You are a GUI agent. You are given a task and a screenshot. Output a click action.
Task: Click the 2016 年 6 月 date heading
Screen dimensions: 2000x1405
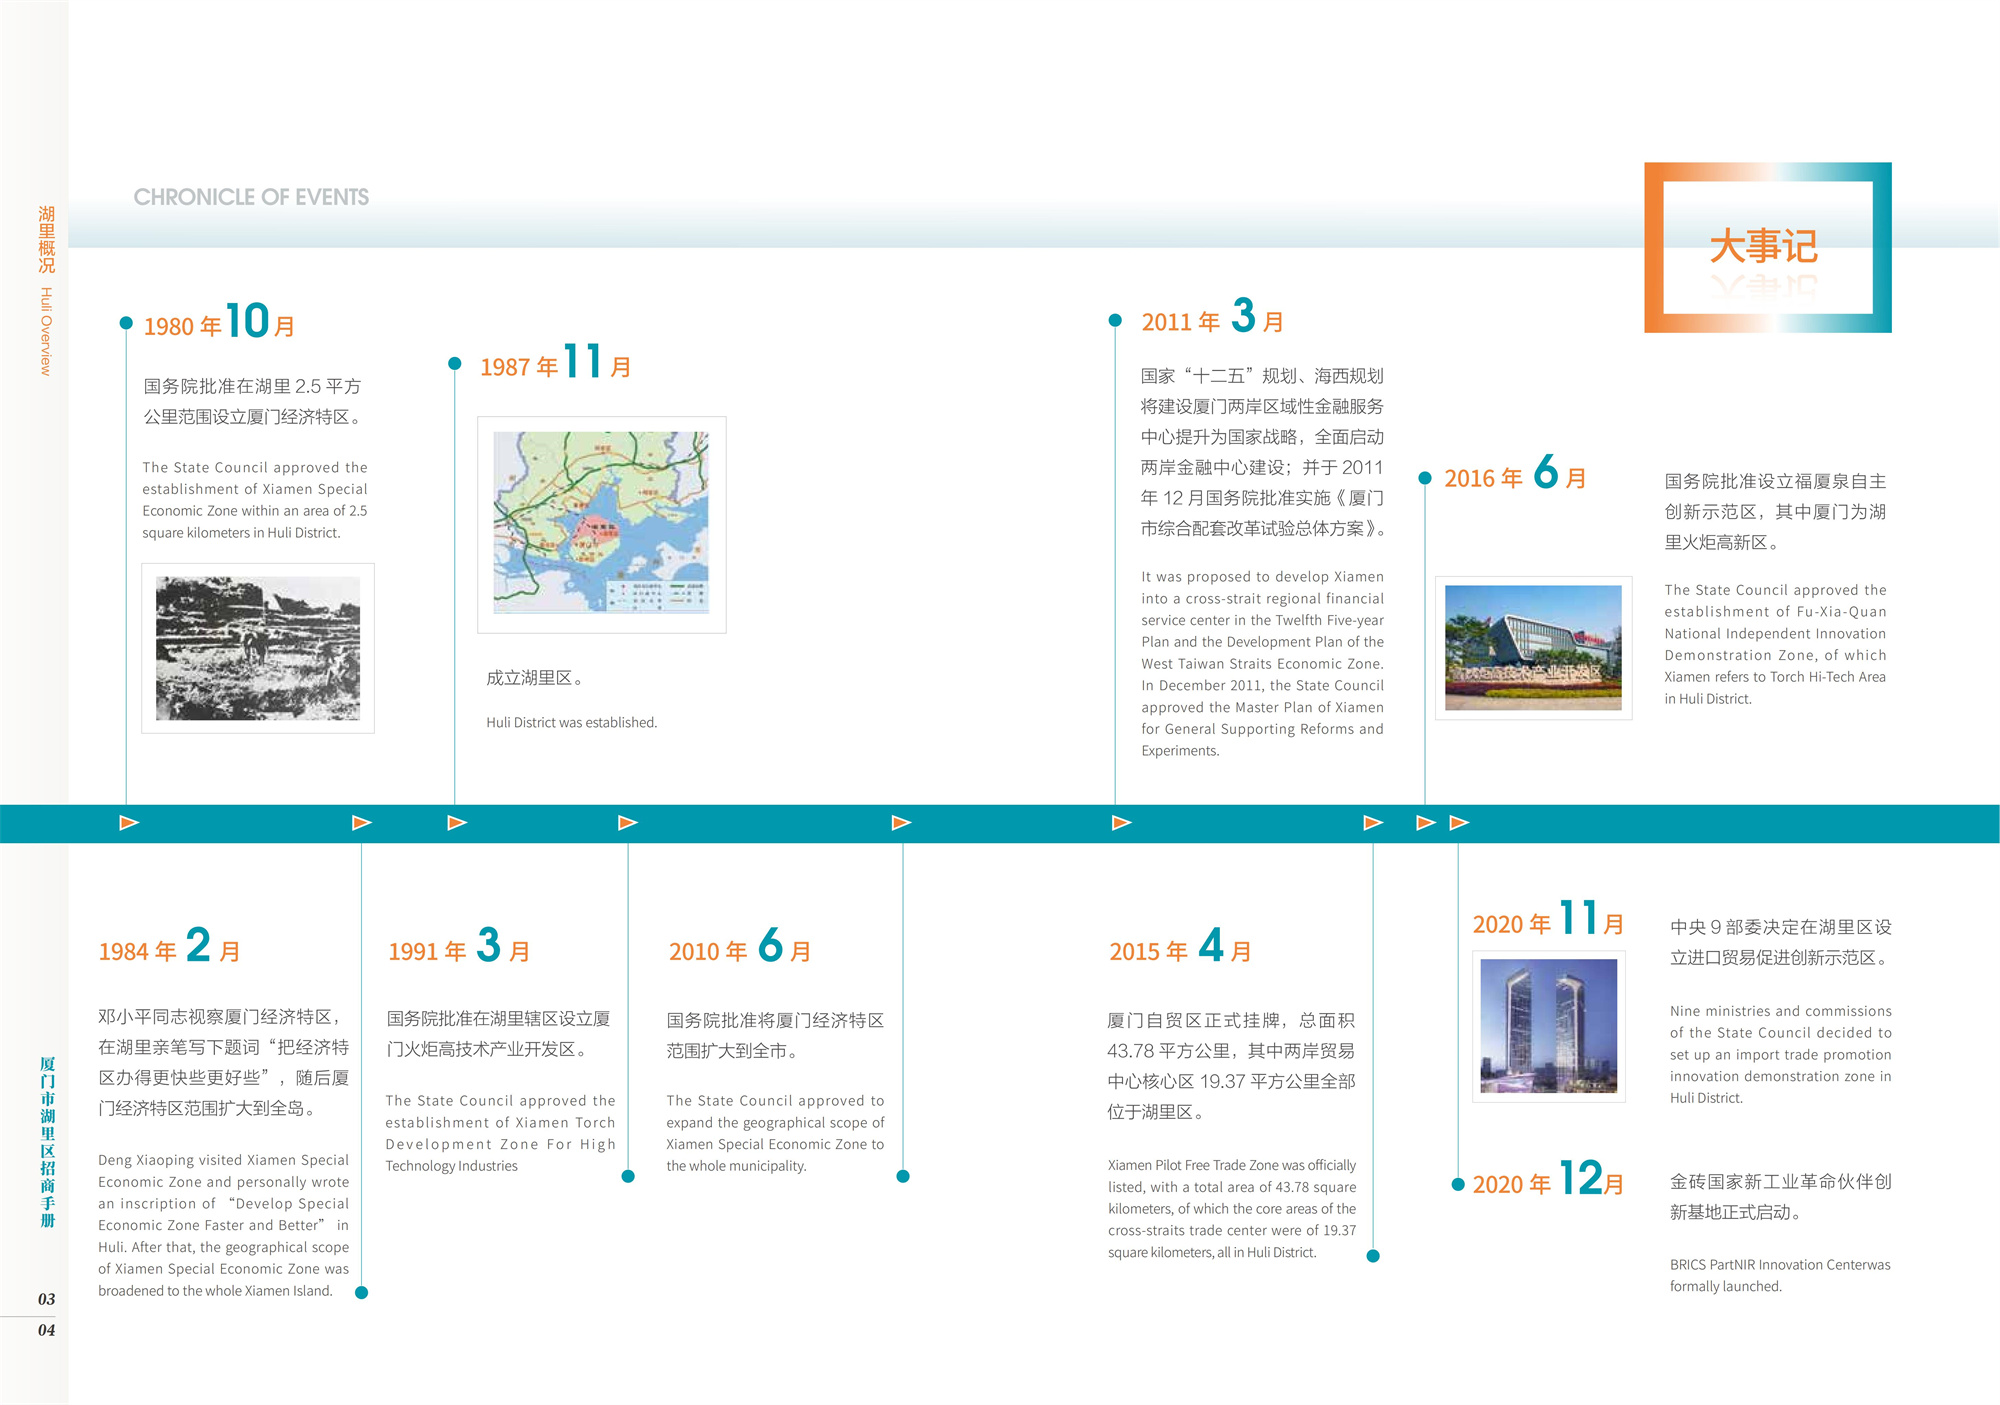1515,473
